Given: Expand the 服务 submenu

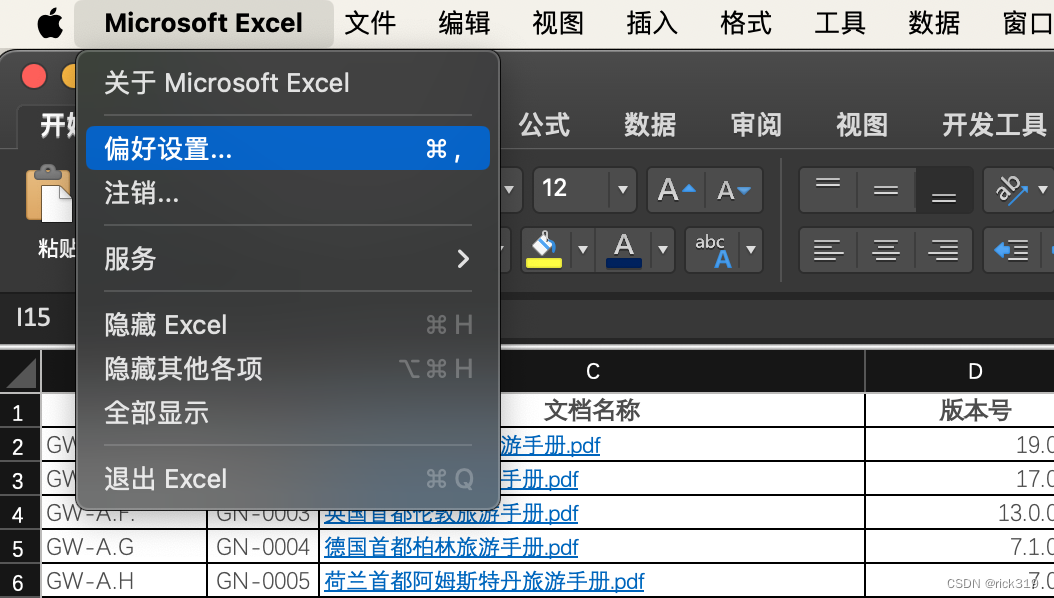Looking at the screenshot, I should click(288, 259).
